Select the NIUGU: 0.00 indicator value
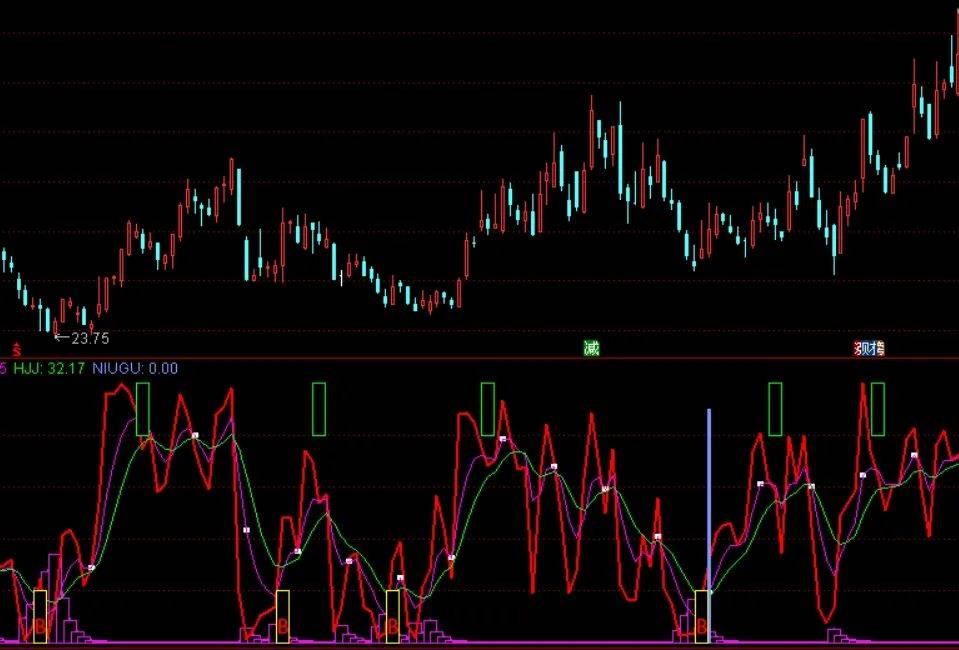Image resolution: width=959 pixels, height=650 pixels. (x=135, y=368)
